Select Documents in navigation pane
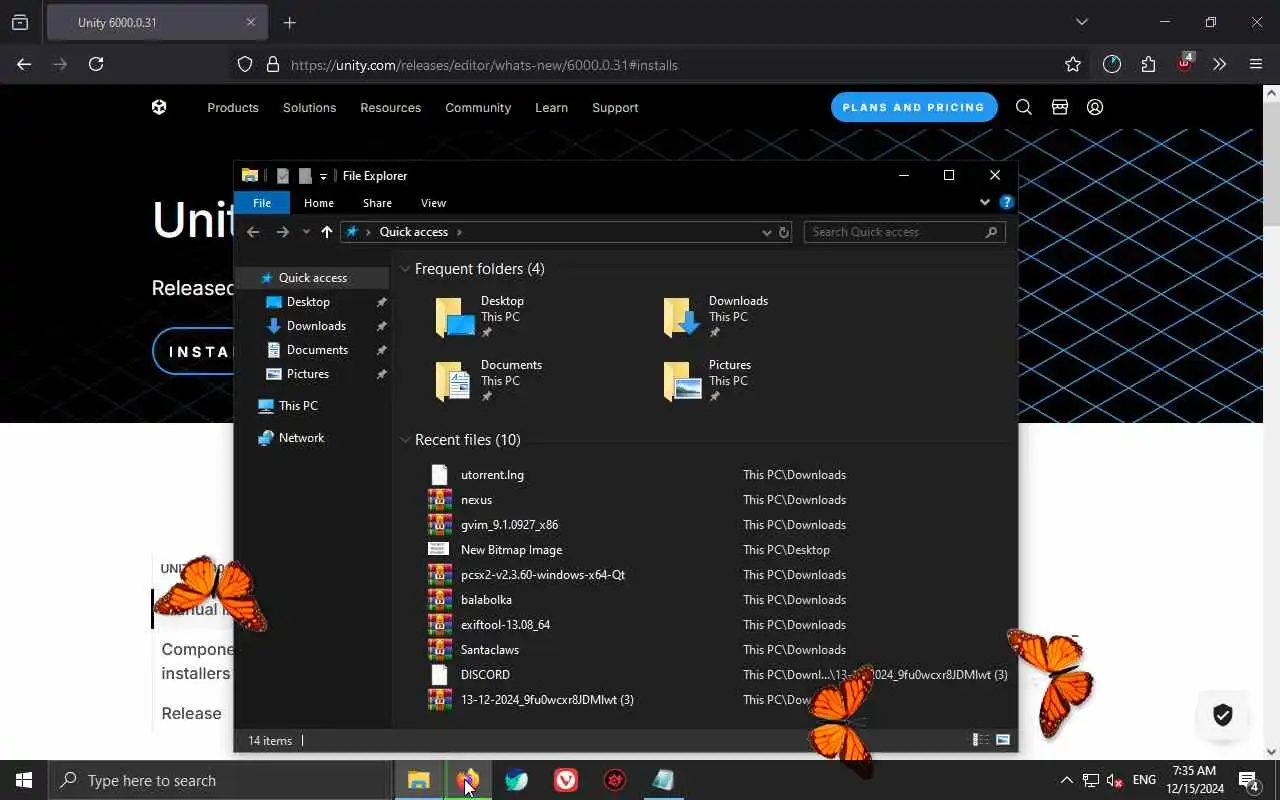Screen dimensions: 1280x800 pyautogui.click(x=317, y=350)
